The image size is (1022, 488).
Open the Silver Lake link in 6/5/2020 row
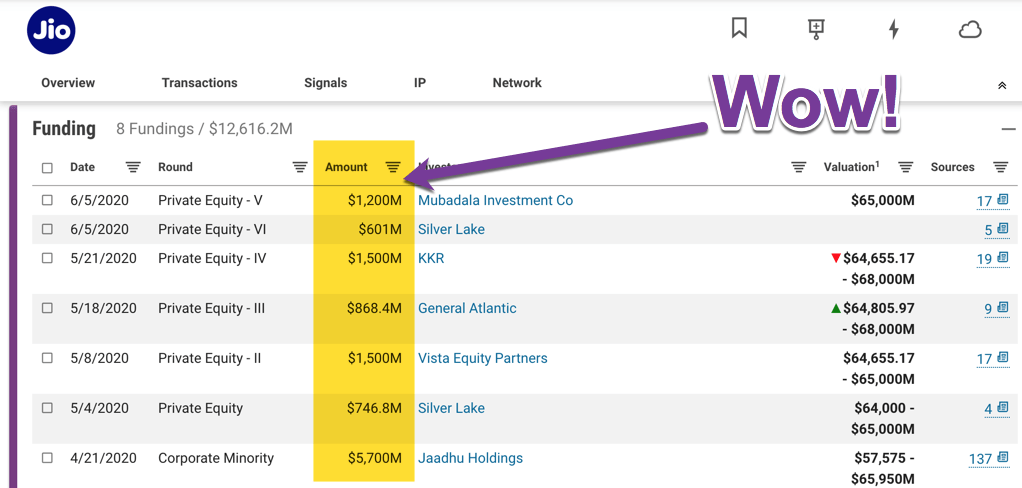coord(451,229)
